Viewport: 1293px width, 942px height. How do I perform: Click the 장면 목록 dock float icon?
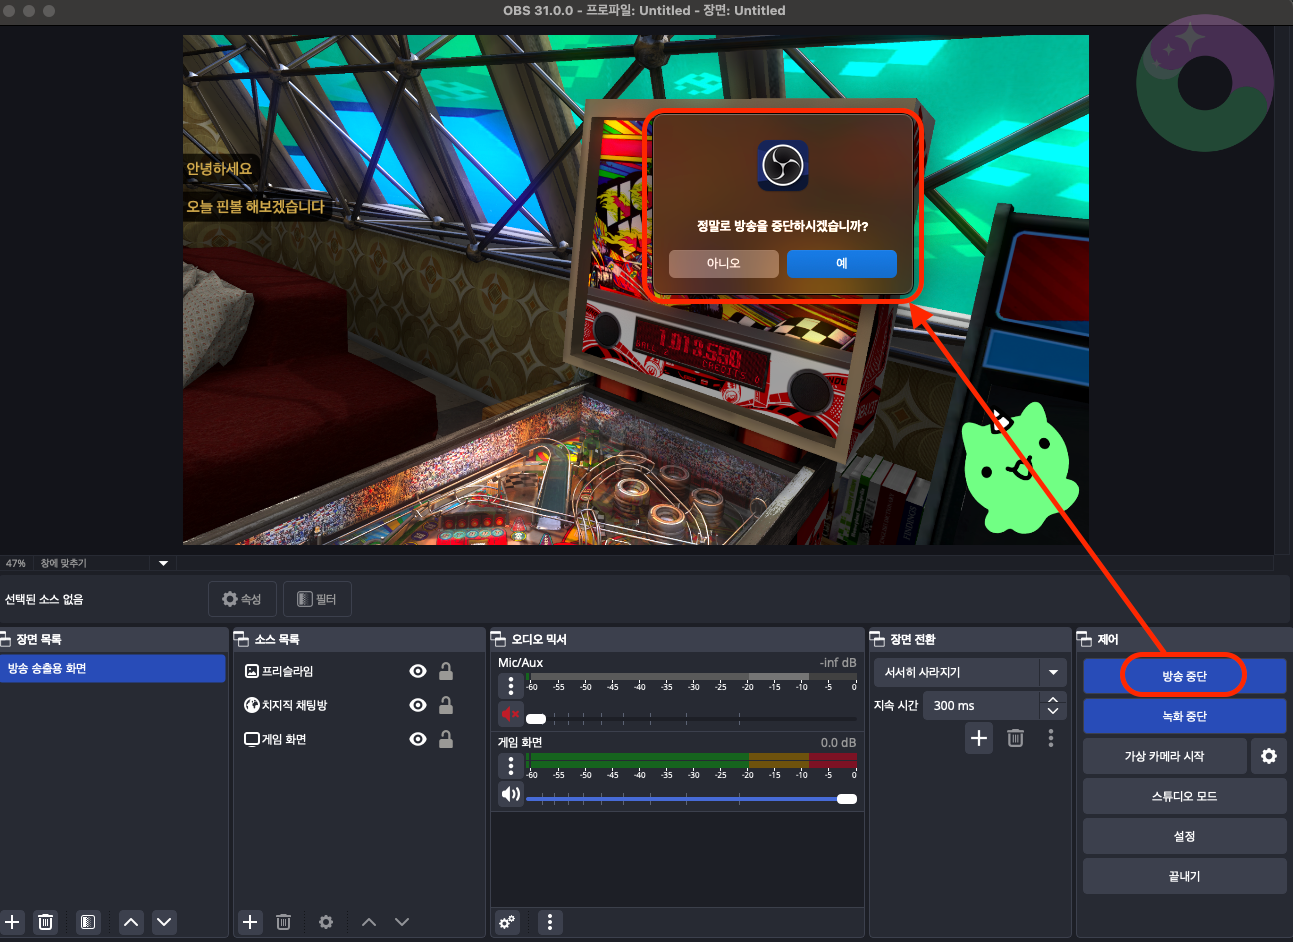(5, 639)
